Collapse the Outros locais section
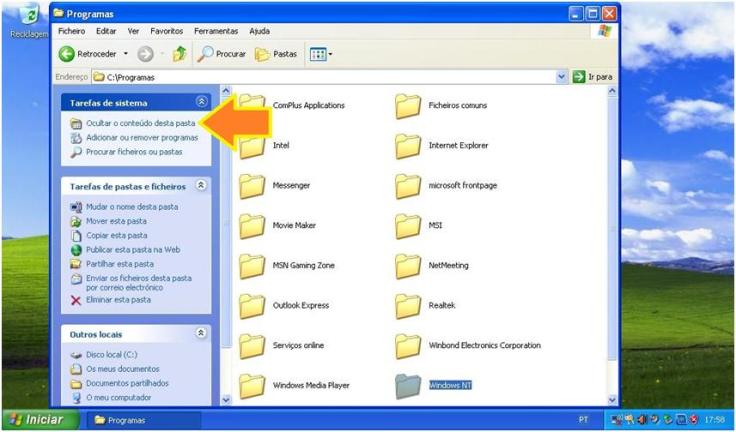Screen dimensions: 736x432 pos(202,334)
